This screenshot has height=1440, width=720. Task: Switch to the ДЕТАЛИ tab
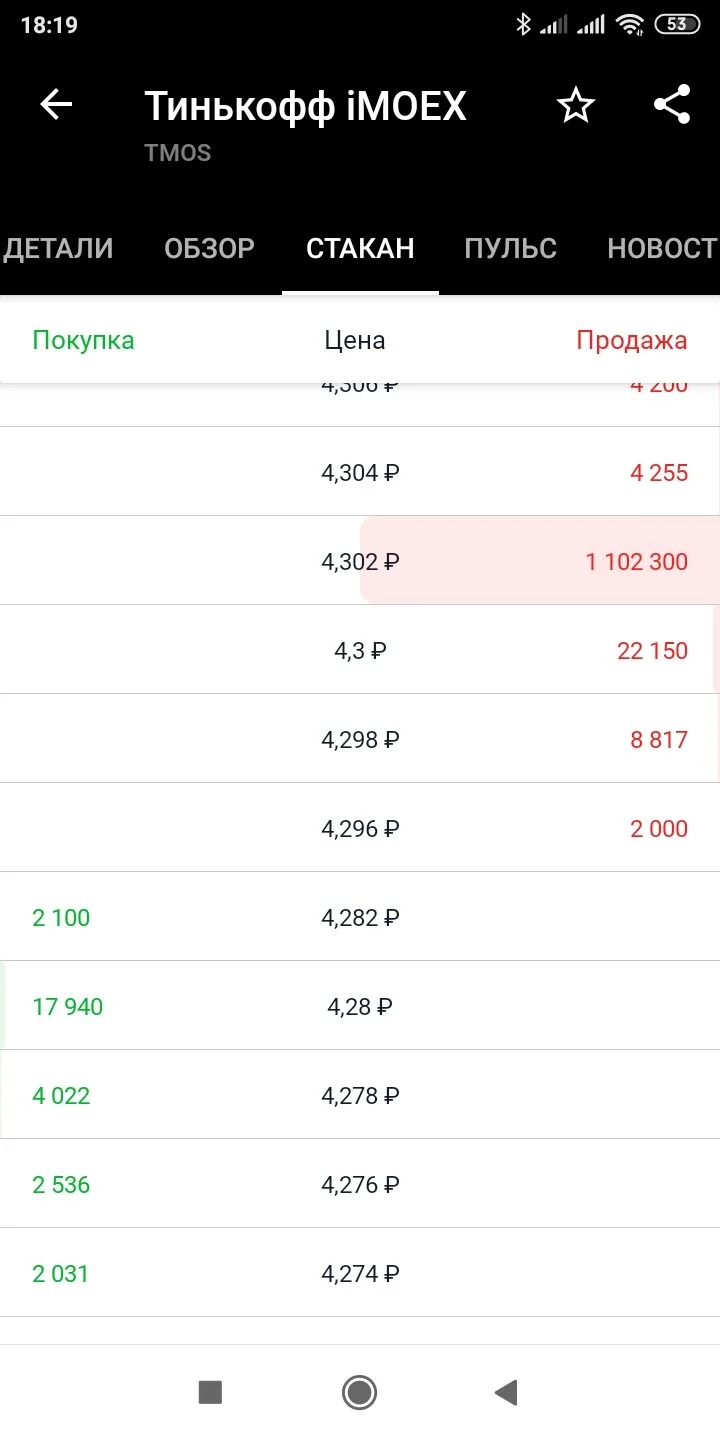tap(58, 248)
